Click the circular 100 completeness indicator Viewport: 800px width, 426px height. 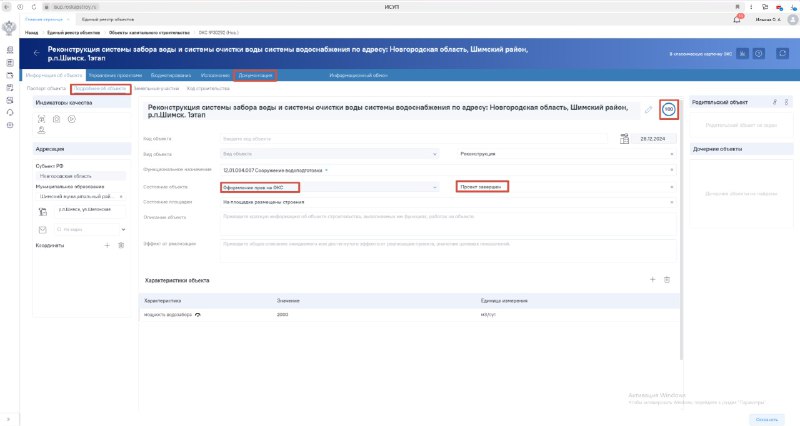(668, 109)
